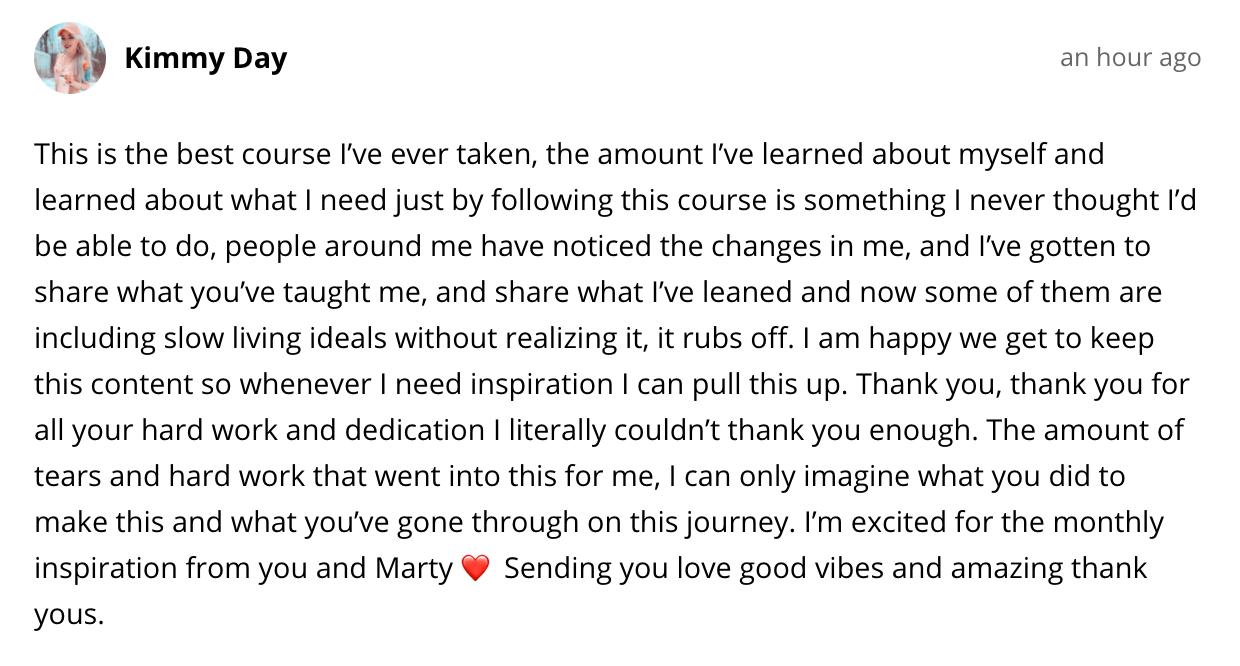Click the name 'Marty' in the comment

414,569
